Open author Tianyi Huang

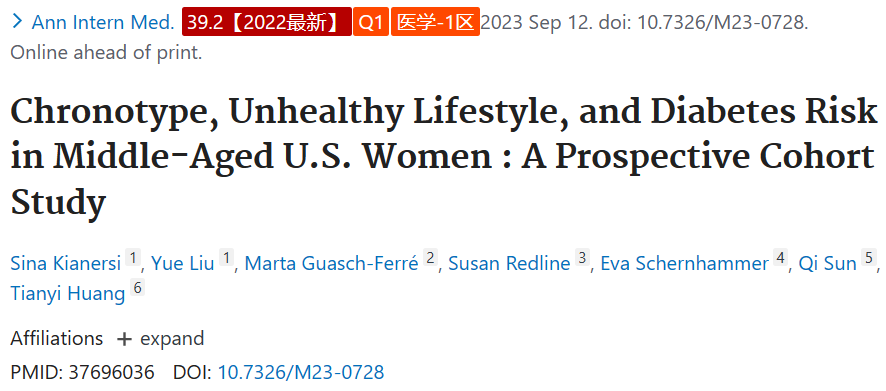point(68,293)
